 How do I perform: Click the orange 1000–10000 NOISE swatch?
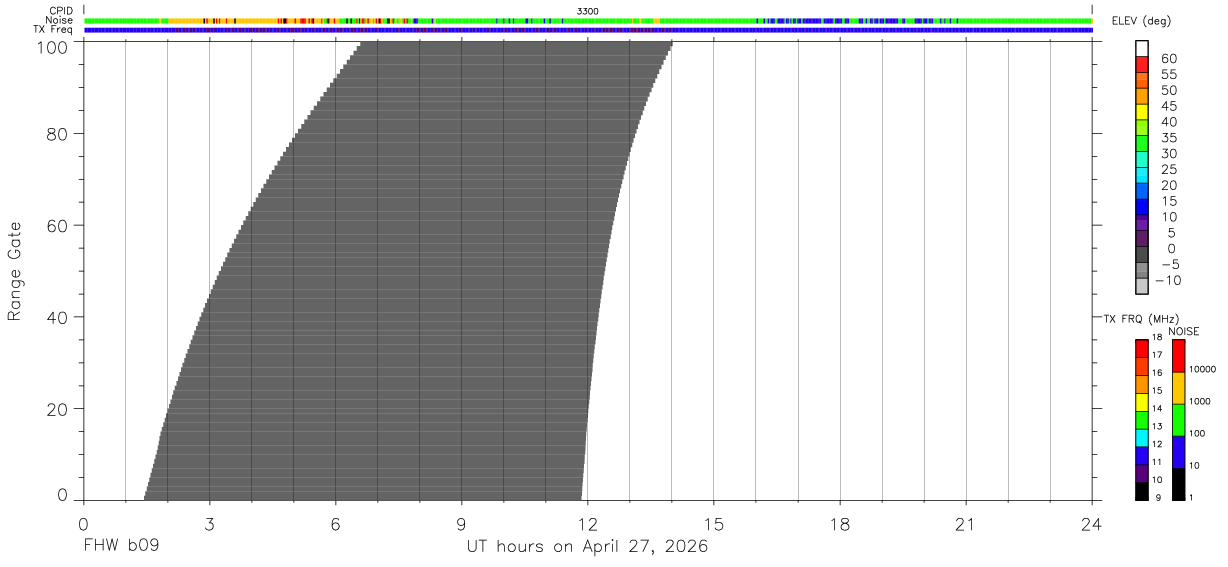tap(1178, 388)
